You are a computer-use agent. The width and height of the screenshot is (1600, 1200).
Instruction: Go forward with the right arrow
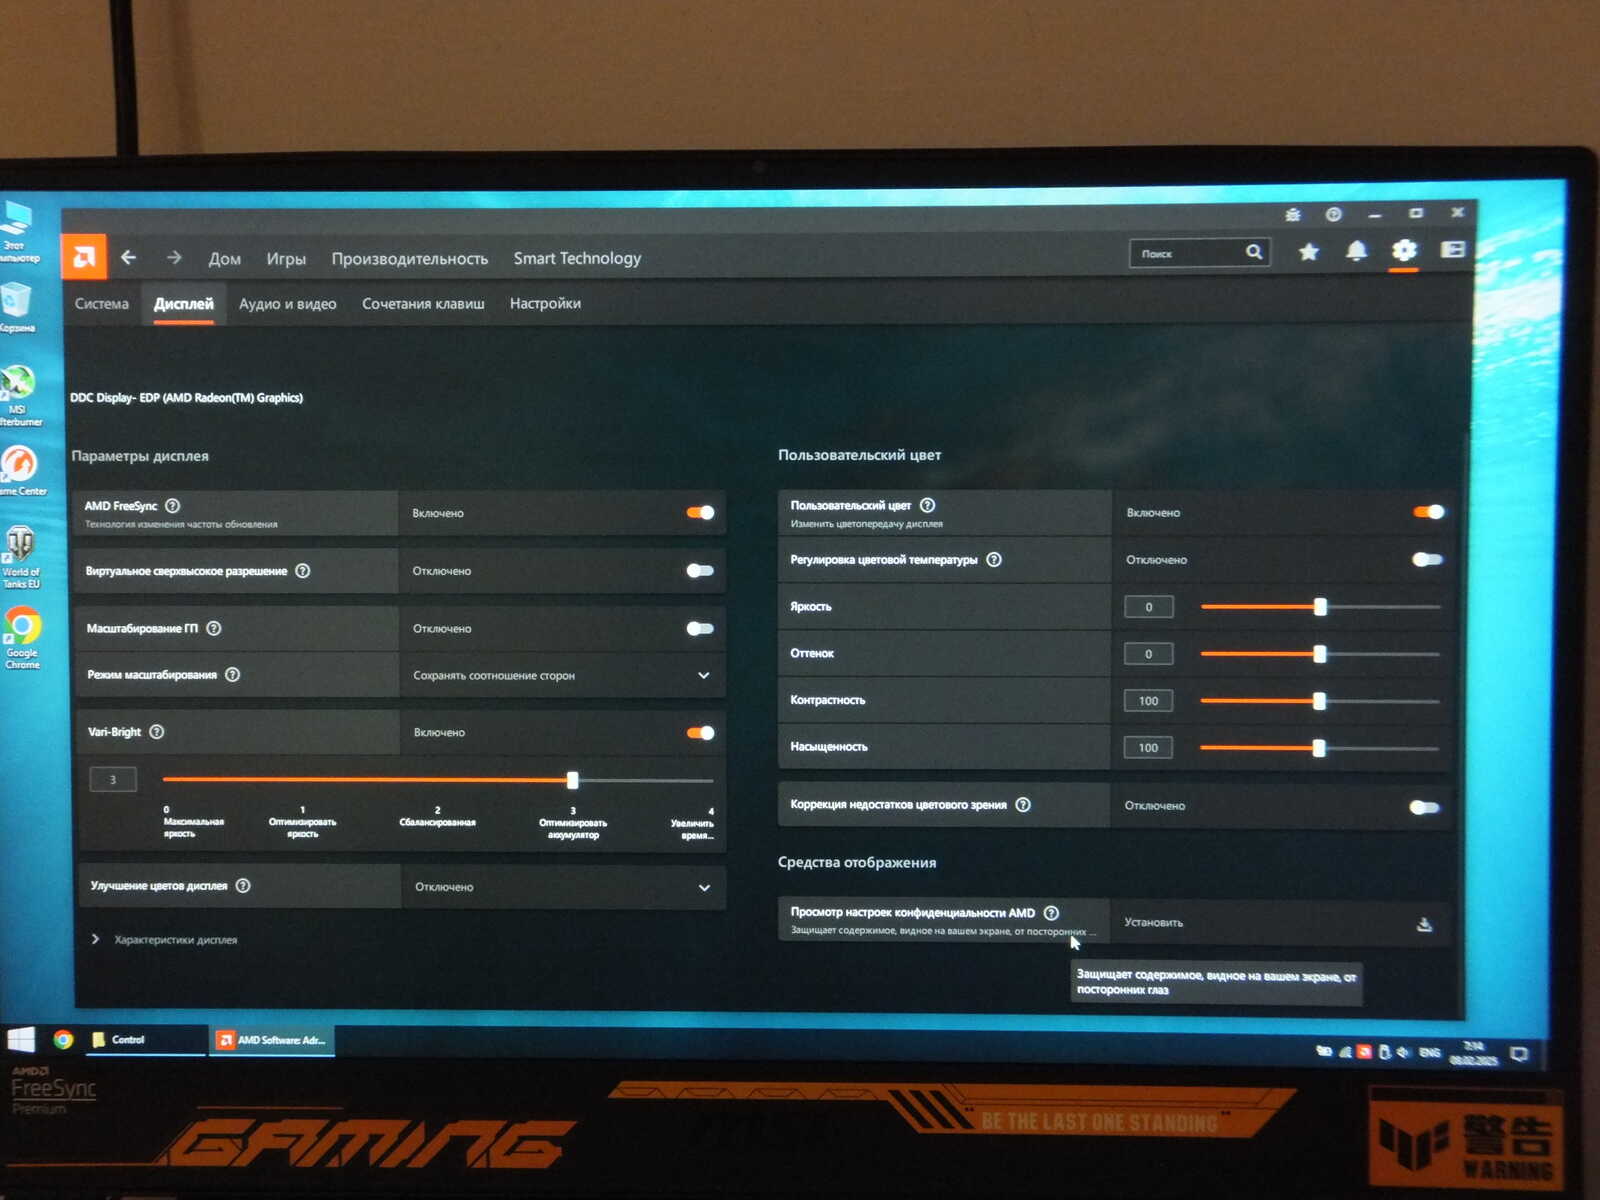point(174,257)
